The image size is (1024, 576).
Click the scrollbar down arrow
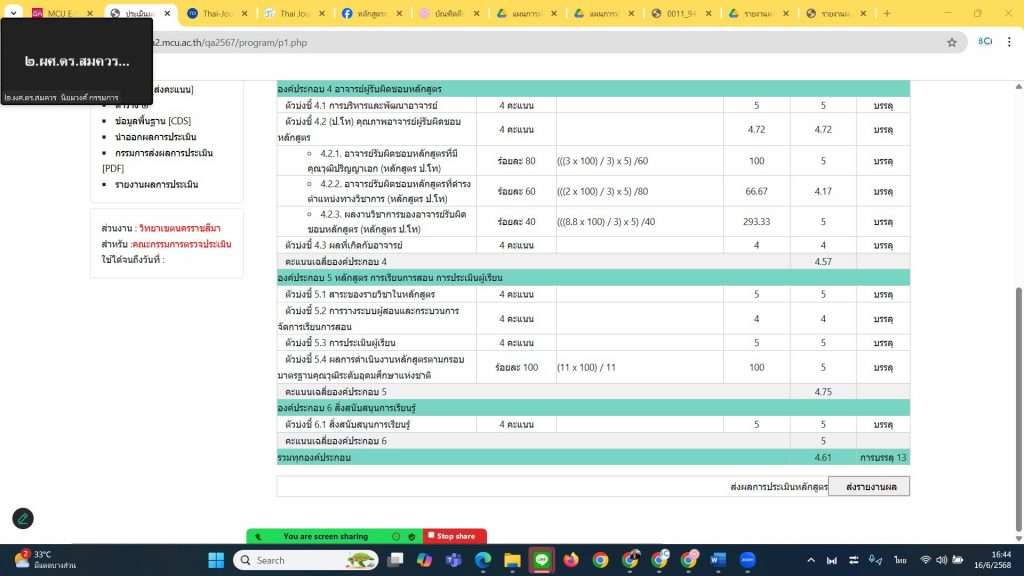tap(1018, 539)
